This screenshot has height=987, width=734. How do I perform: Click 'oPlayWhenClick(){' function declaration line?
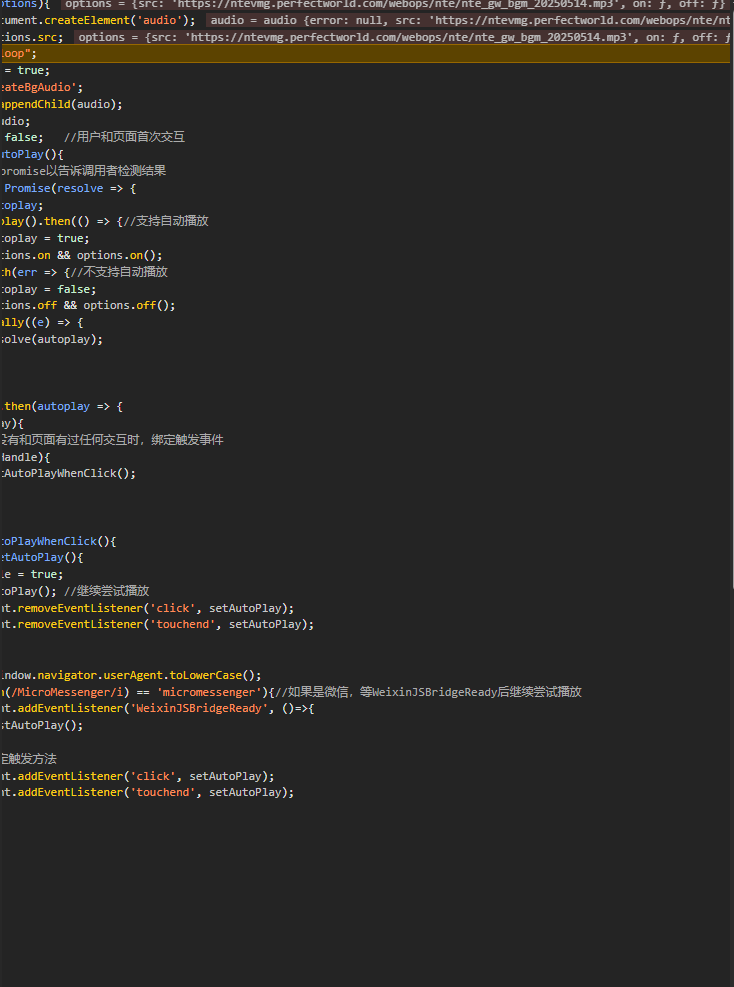59,541
